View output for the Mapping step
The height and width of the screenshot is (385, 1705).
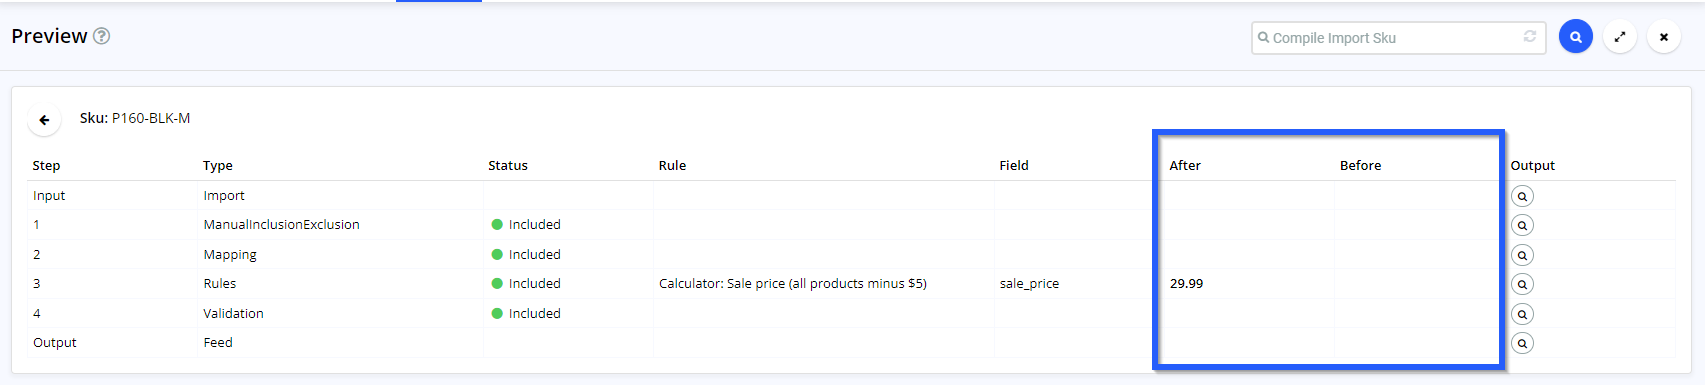(x=1522, y=255)
